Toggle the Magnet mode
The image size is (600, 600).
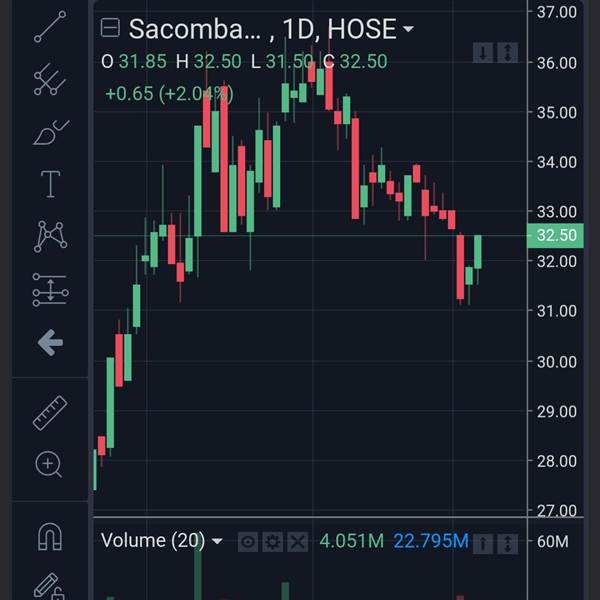point(50,536)
